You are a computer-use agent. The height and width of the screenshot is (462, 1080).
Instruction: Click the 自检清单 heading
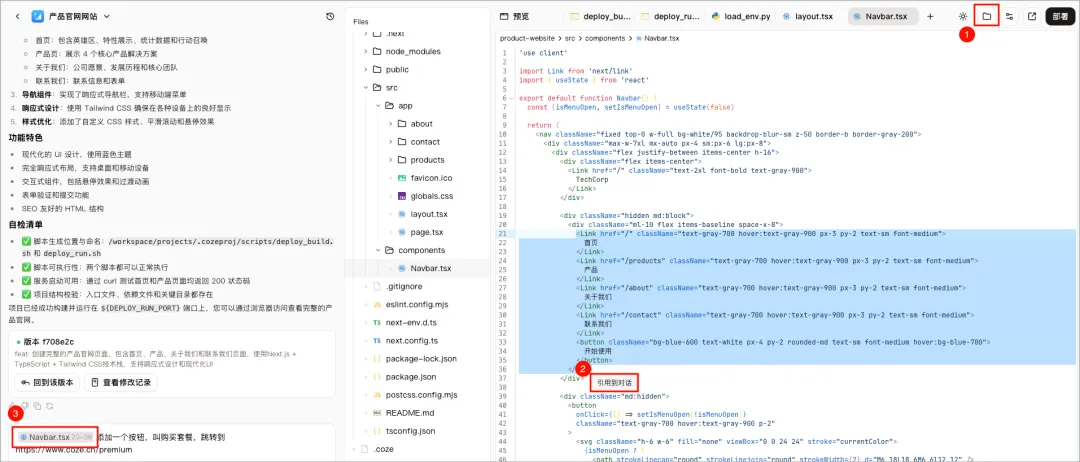point(25,224)
